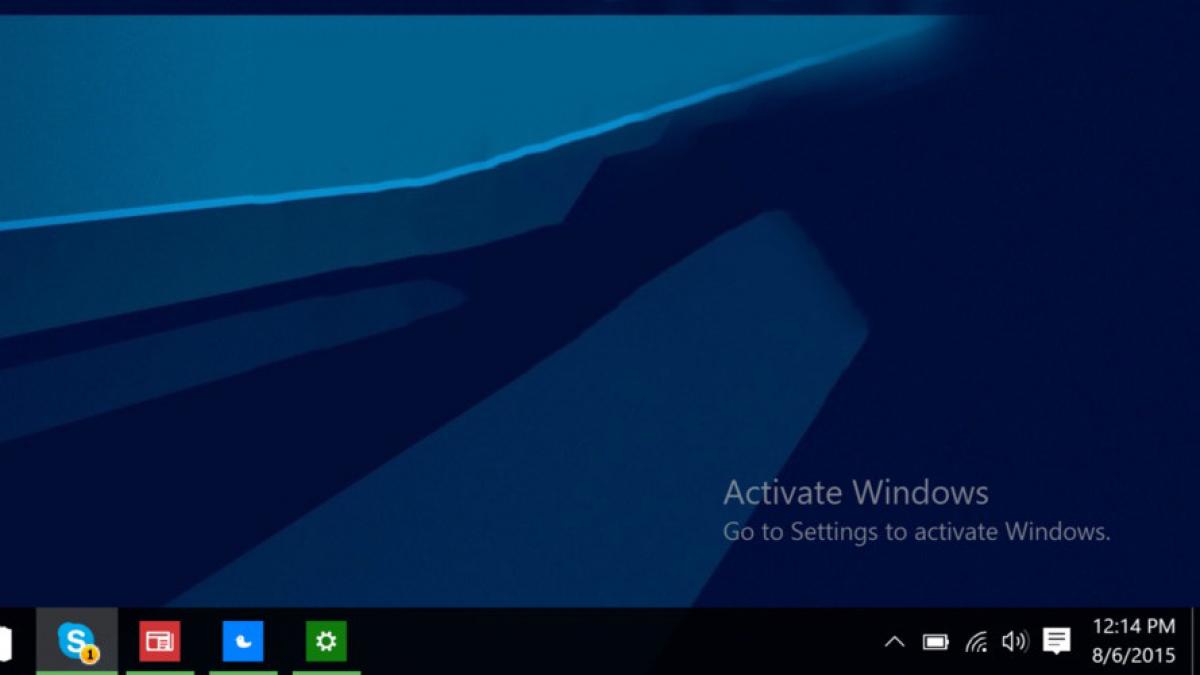Check battery status in the system tray
The width and height of the screenshot is (1200, 675).
tap(936, 642)
